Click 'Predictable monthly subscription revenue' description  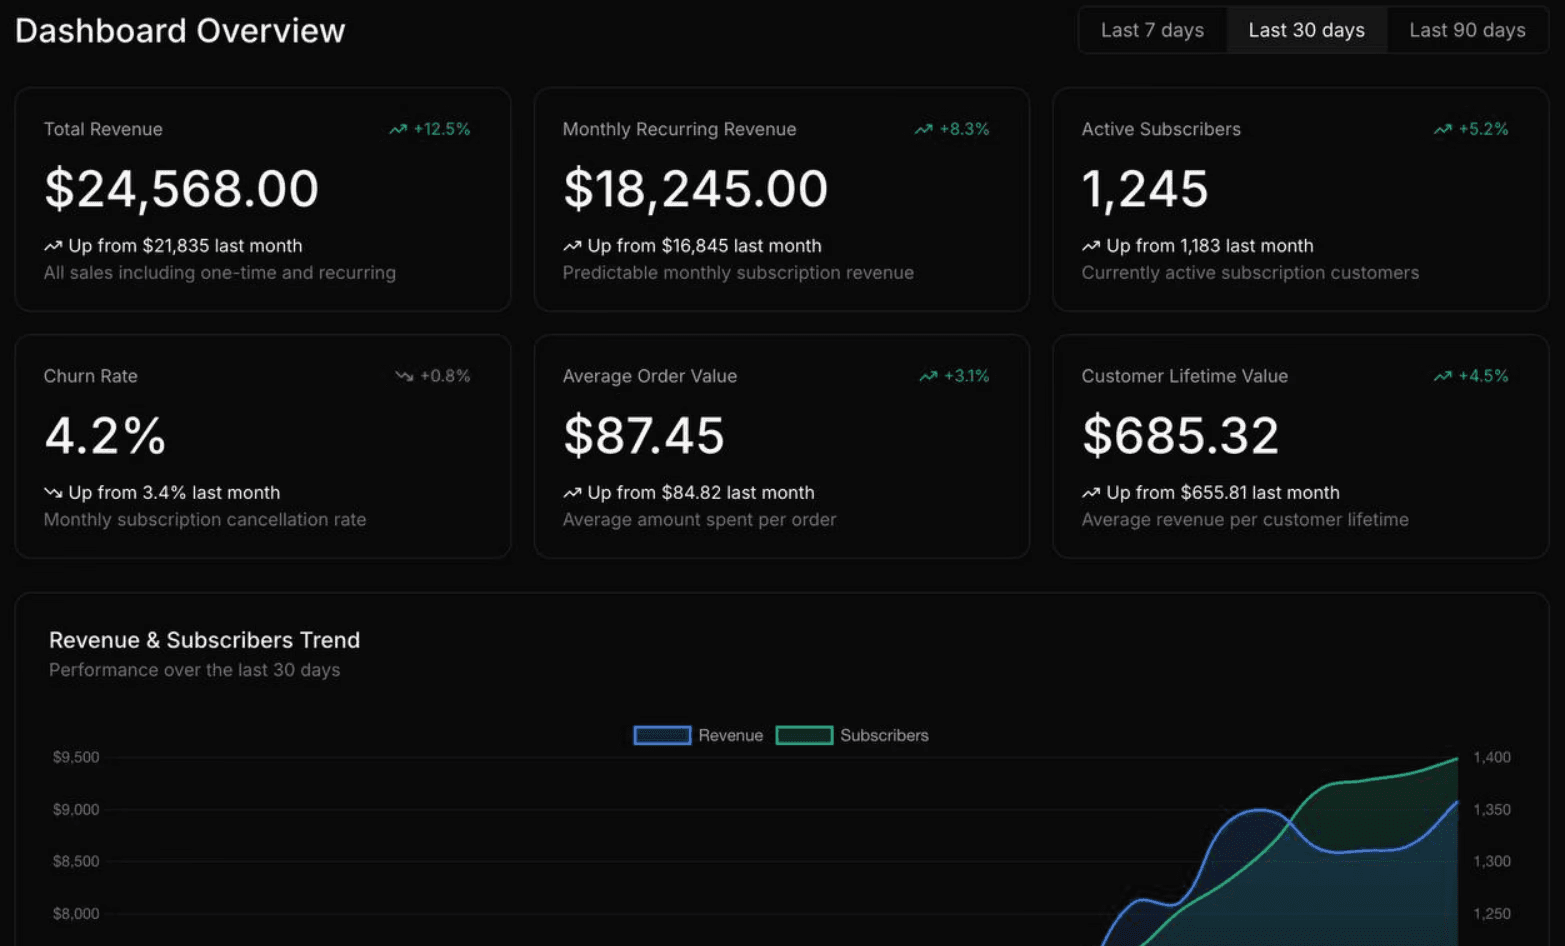click(738, 273)
